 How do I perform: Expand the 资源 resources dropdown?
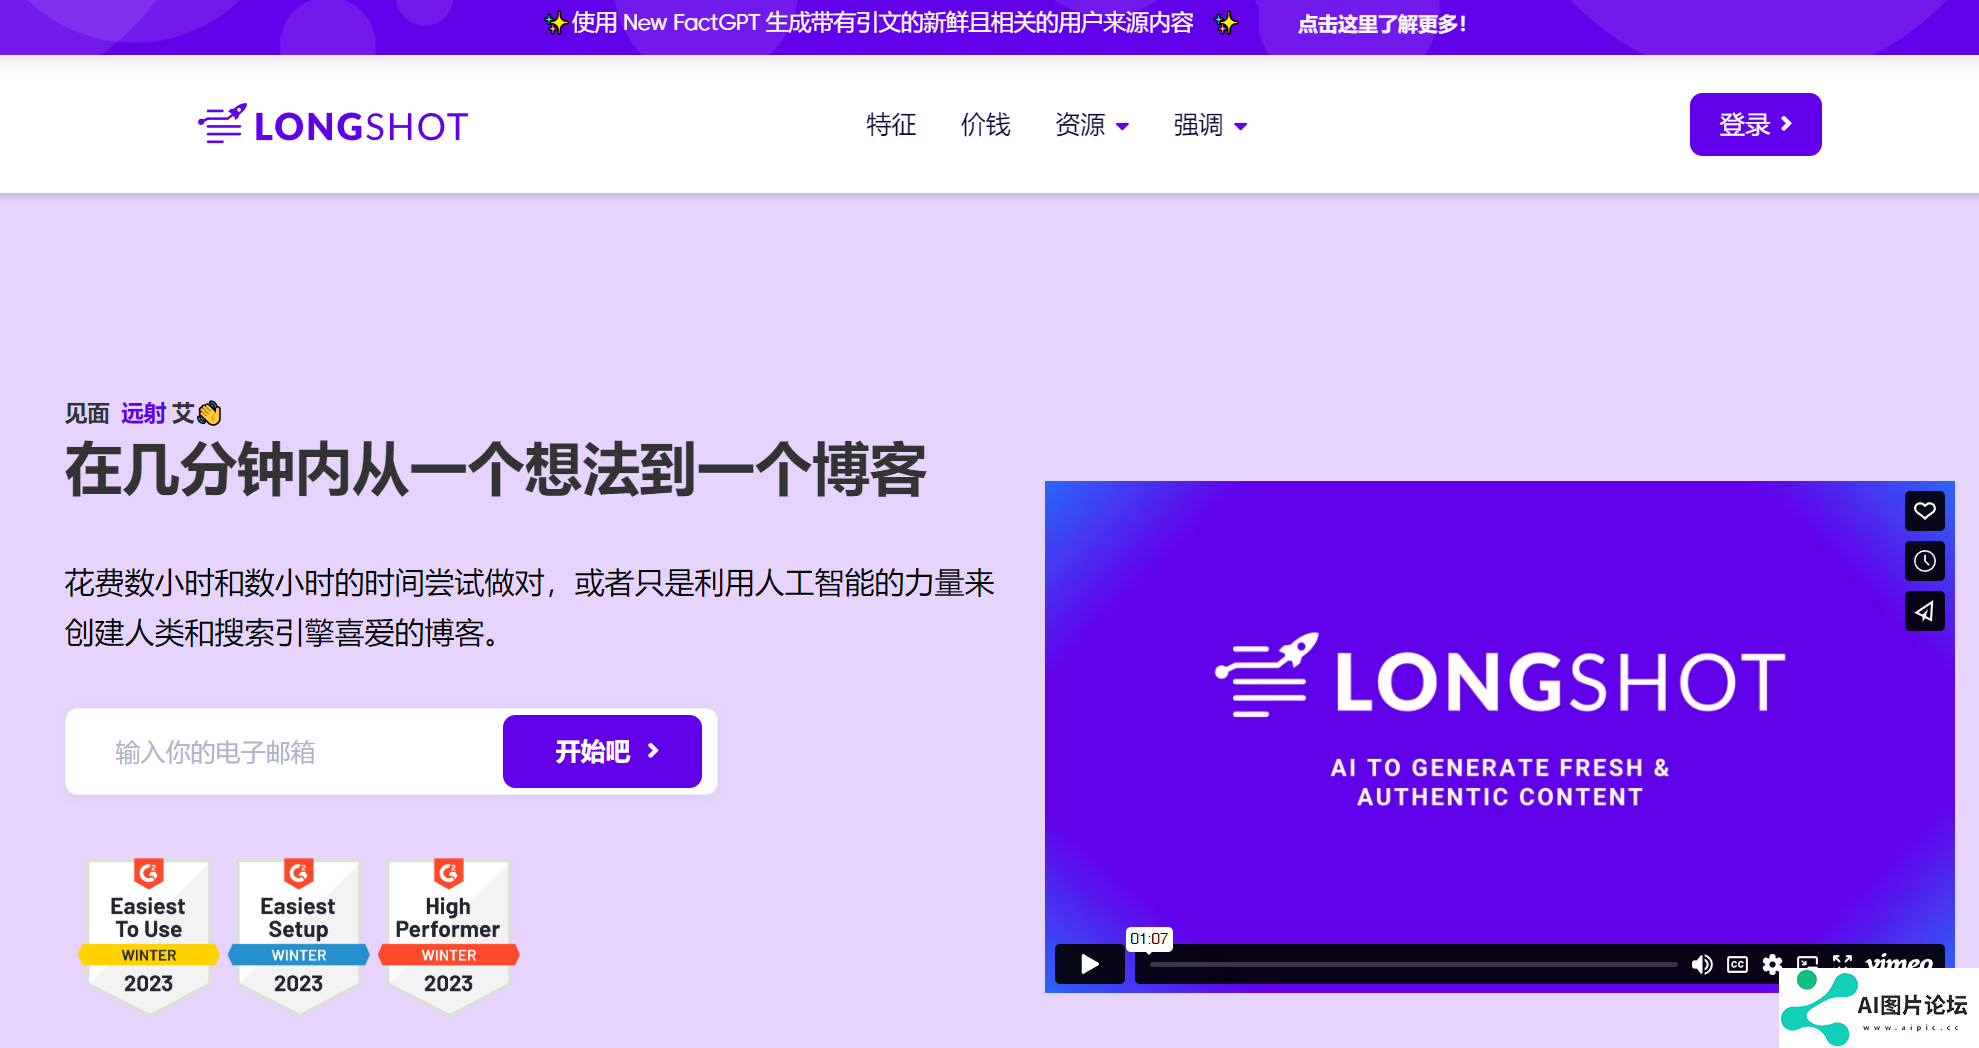coord(1092,125)
